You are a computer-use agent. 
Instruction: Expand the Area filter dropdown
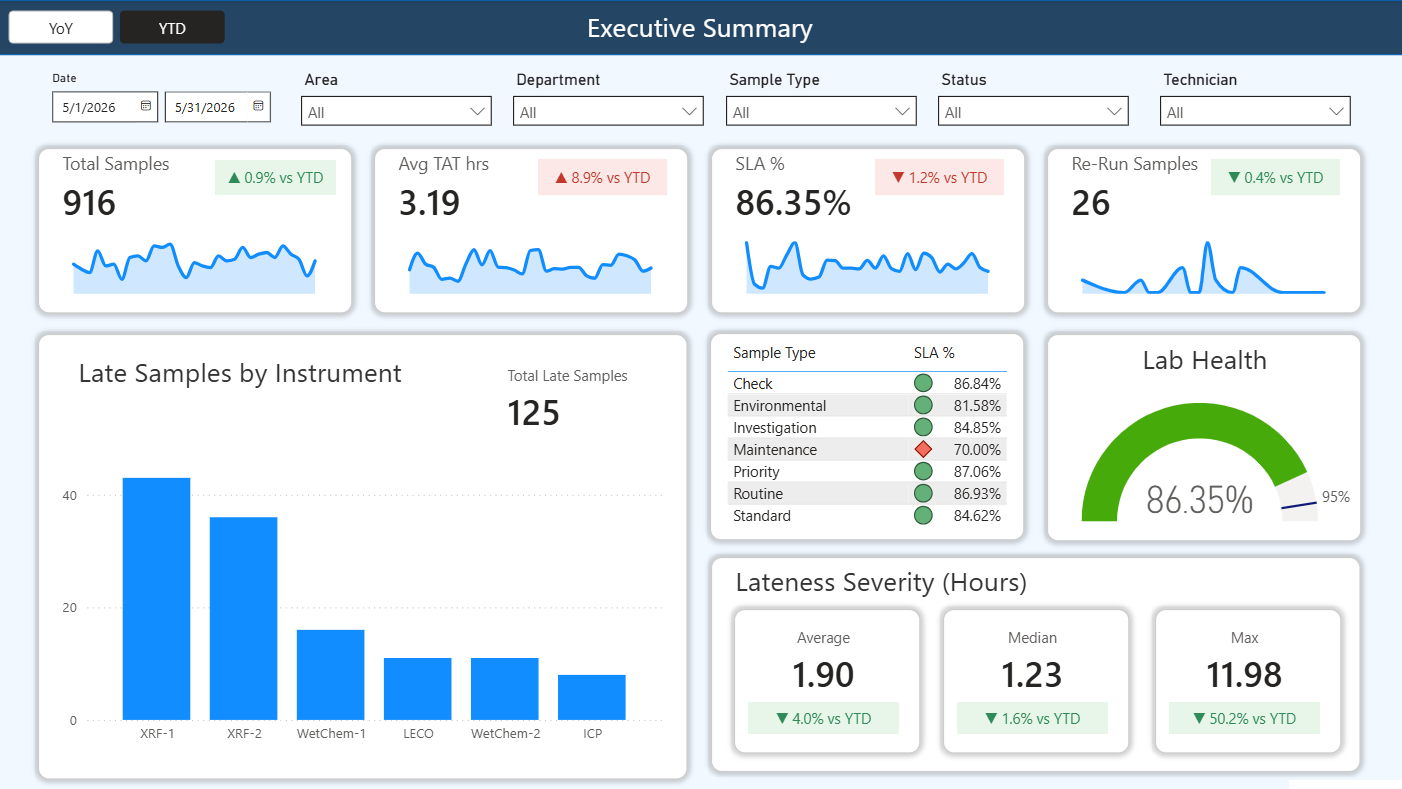pos(396,111)
